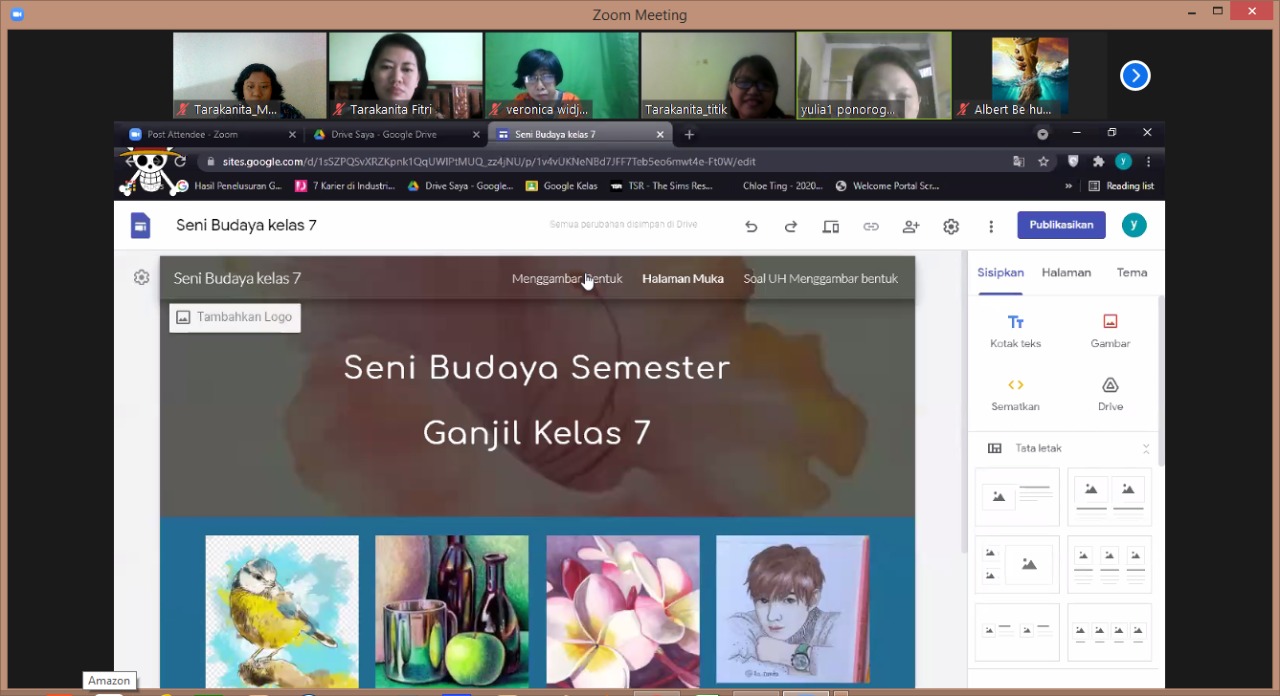Screen dimensions: 1280x696
Task: Insert an image with Gambar
Action: coord(1110,332)
